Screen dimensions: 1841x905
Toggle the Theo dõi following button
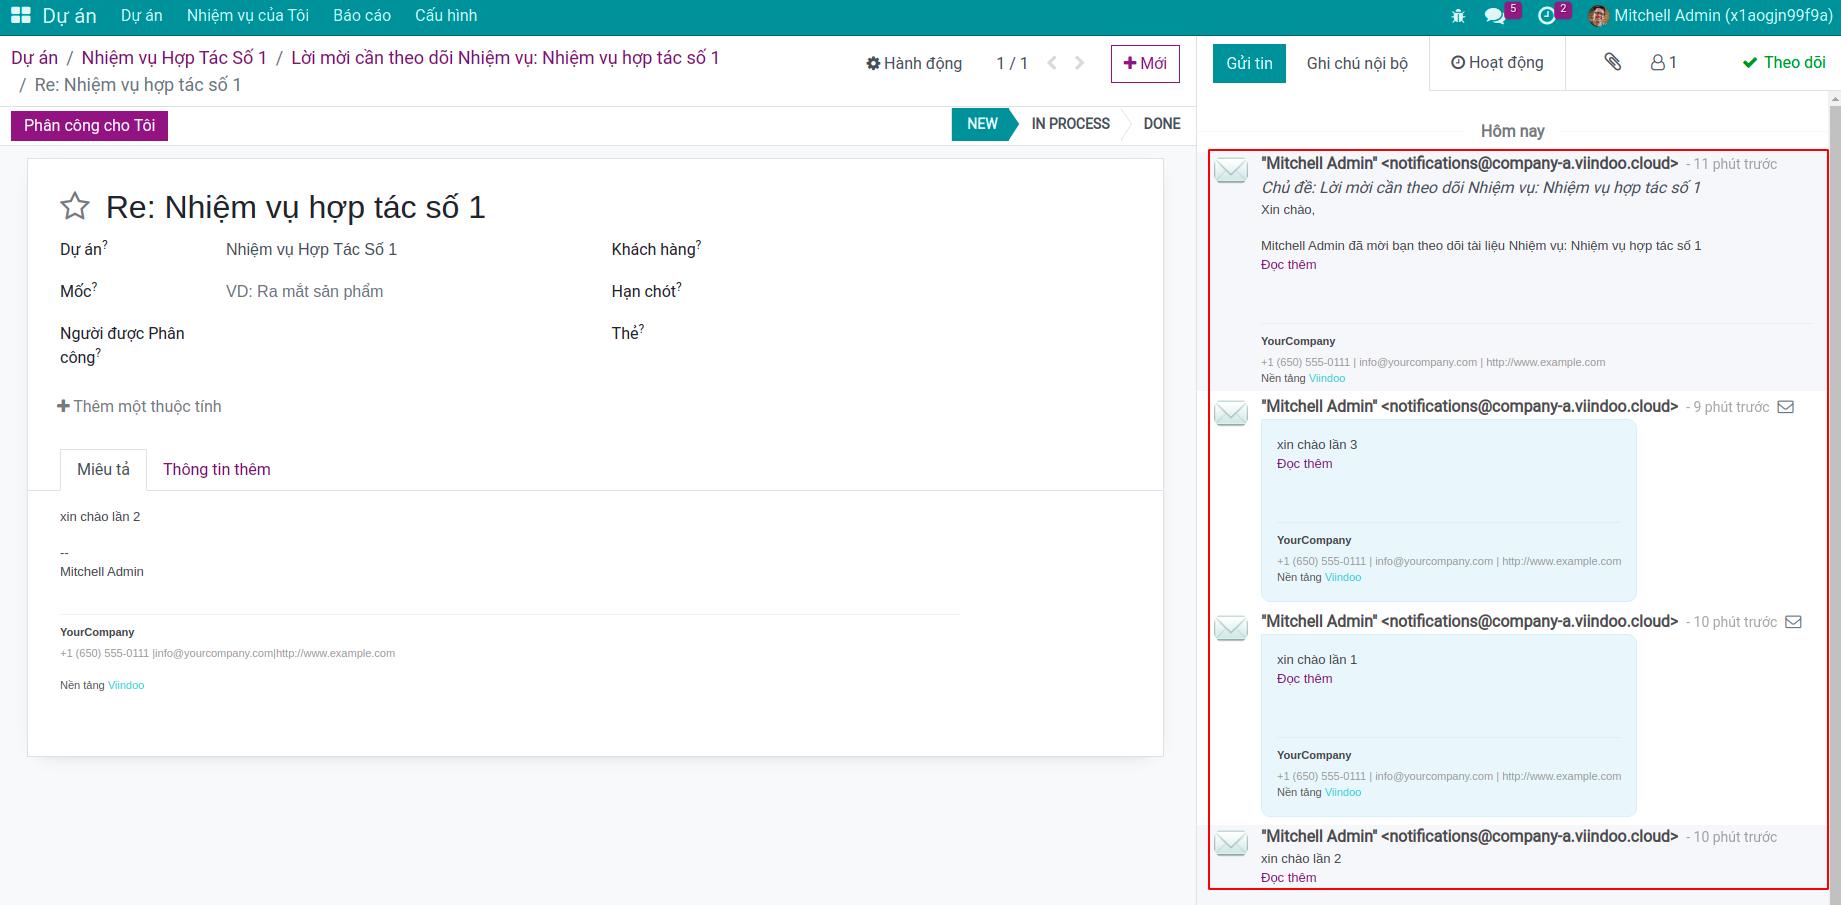[x=1784, y=62]
